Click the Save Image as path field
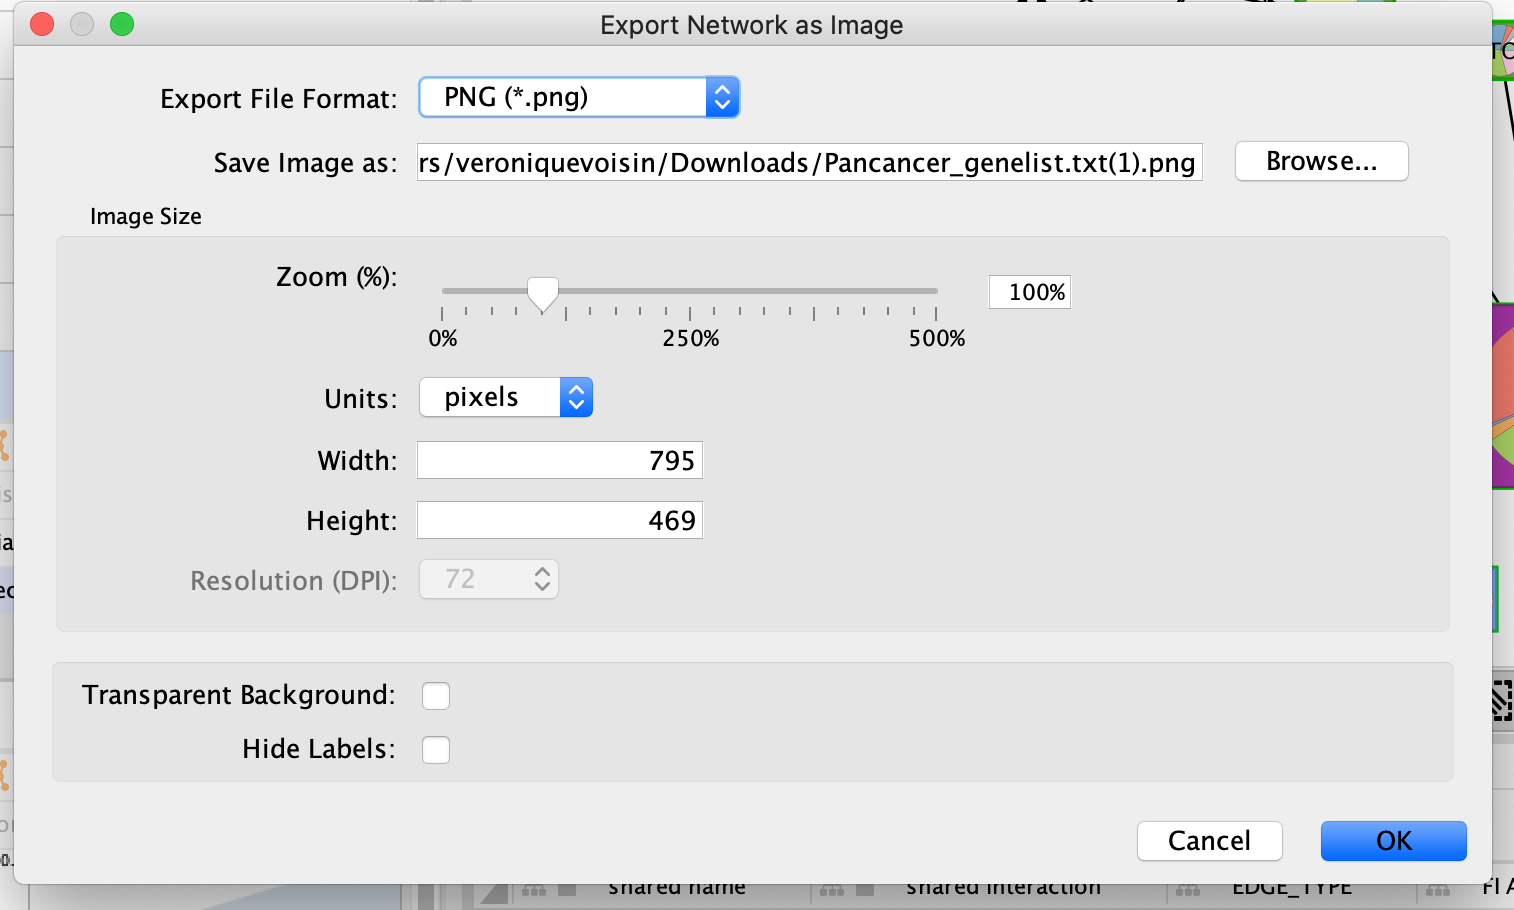The height and width of the screenshot is (910, 1514). 809,163
